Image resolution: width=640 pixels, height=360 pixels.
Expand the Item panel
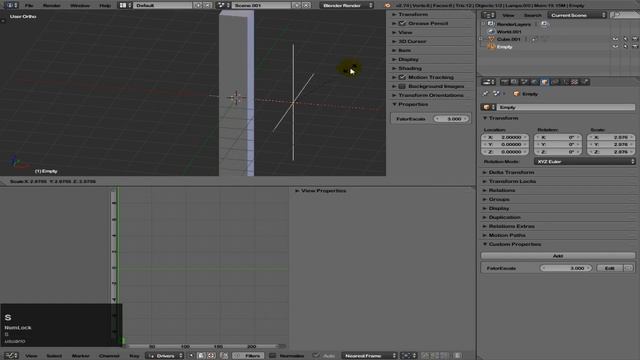tap(404, 50)
